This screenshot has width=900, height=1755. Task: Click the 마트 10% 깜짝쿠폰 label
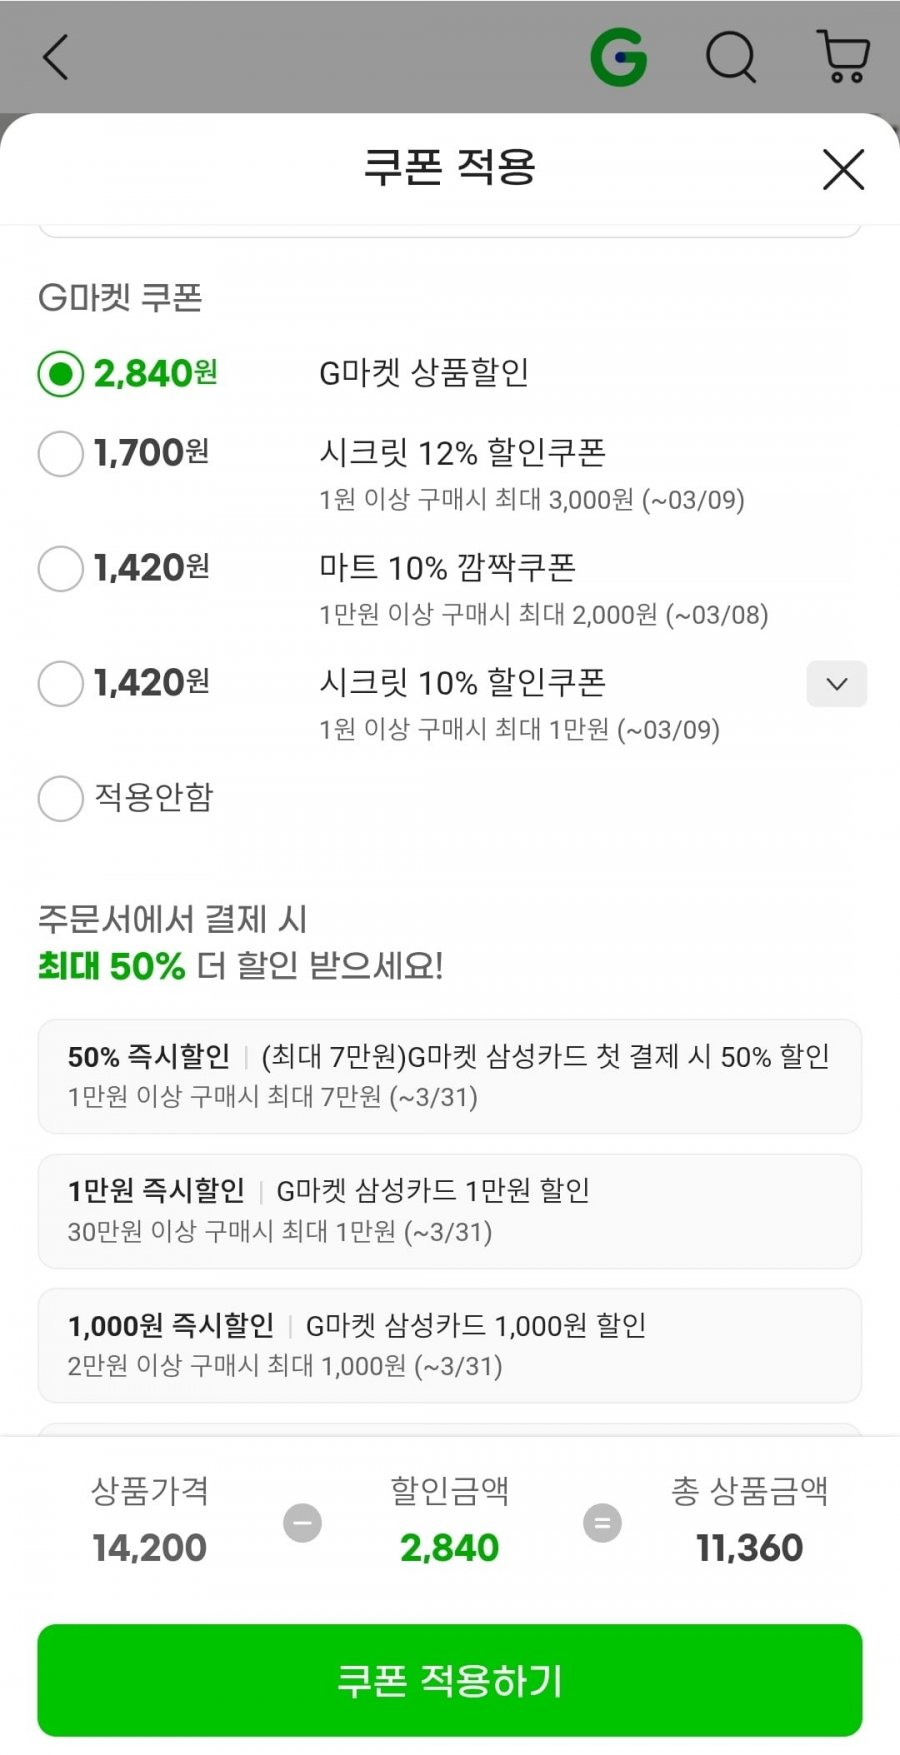[447, 568]
